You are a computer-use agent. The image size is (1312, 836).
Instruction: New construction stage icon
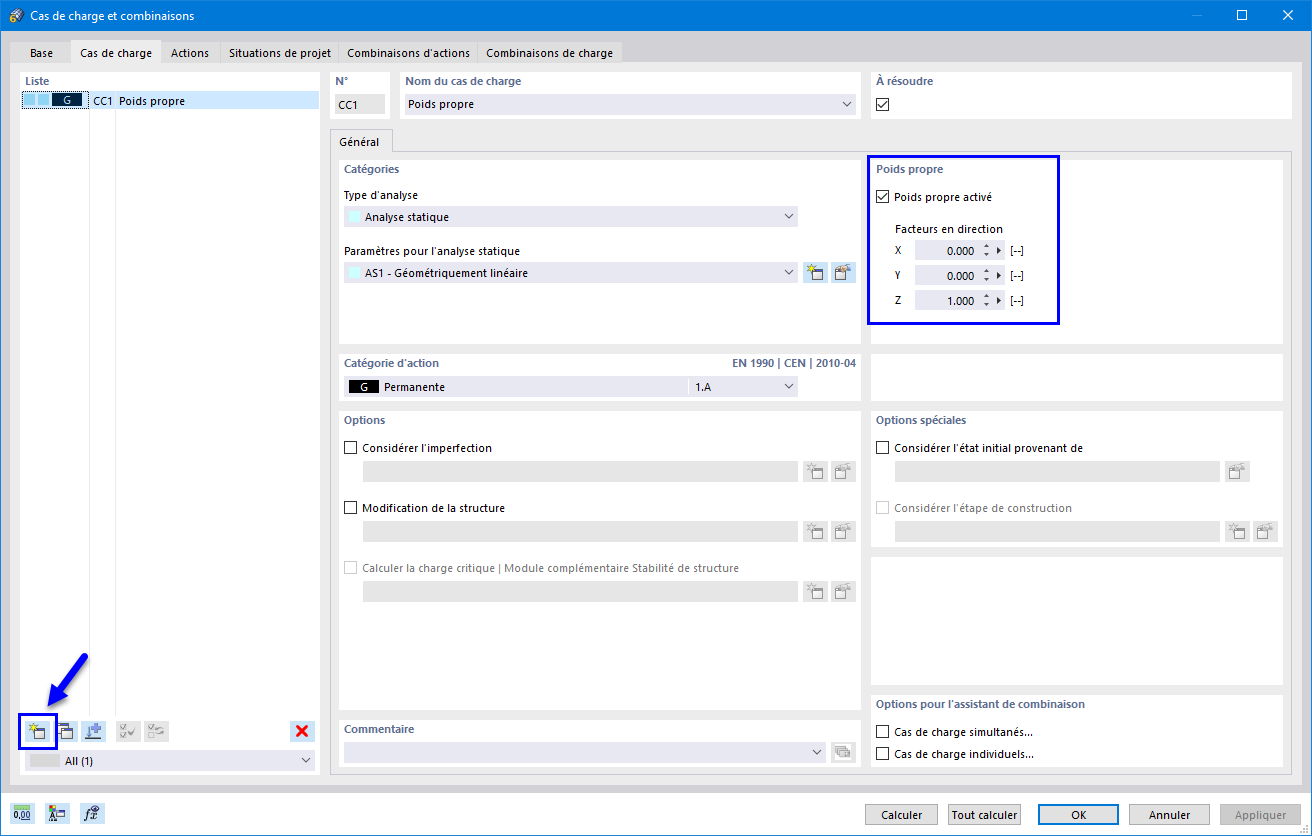pos(1238,532)
